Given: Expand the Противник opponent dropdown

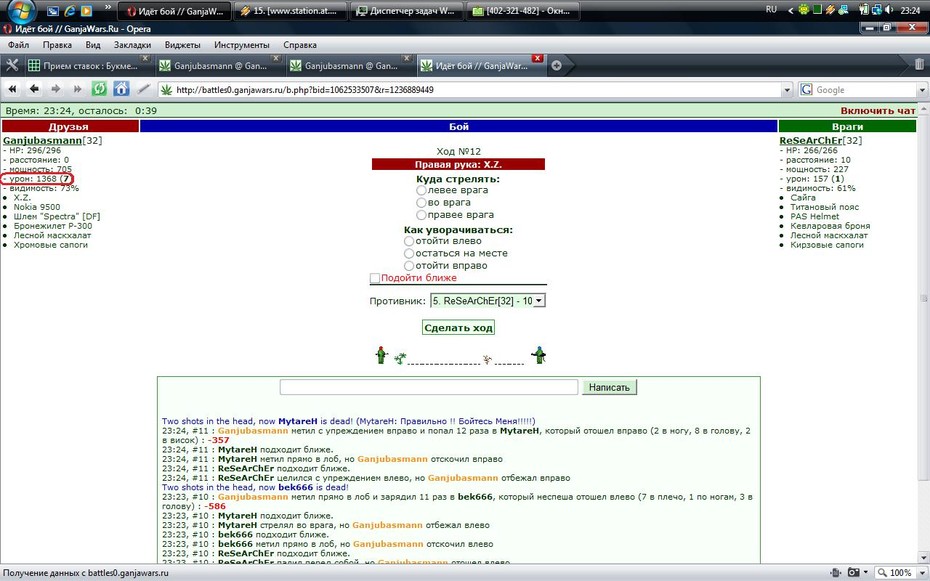Looking at the screenshot, I should pos(488,301).
